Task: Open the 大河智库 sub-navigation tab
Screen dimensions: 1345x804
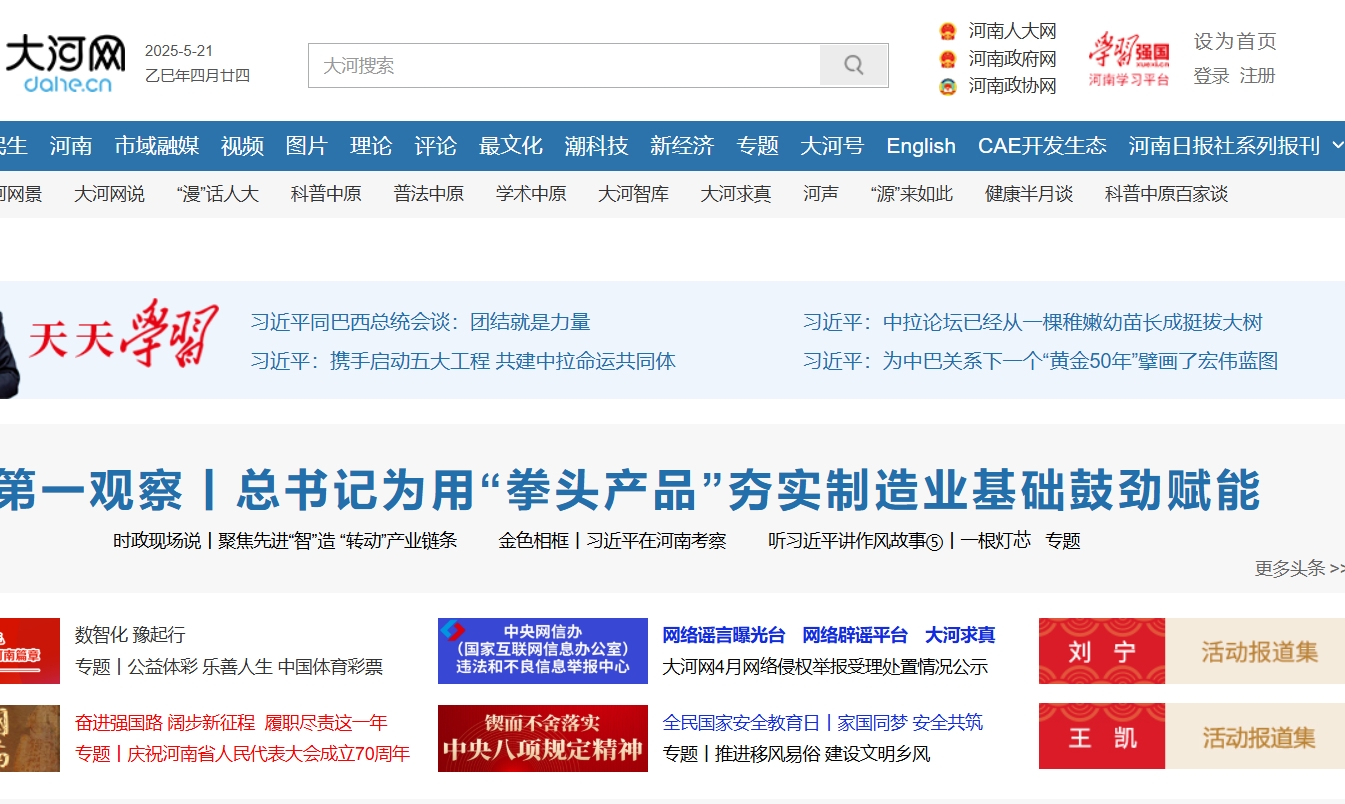Action: coord(633,194)
